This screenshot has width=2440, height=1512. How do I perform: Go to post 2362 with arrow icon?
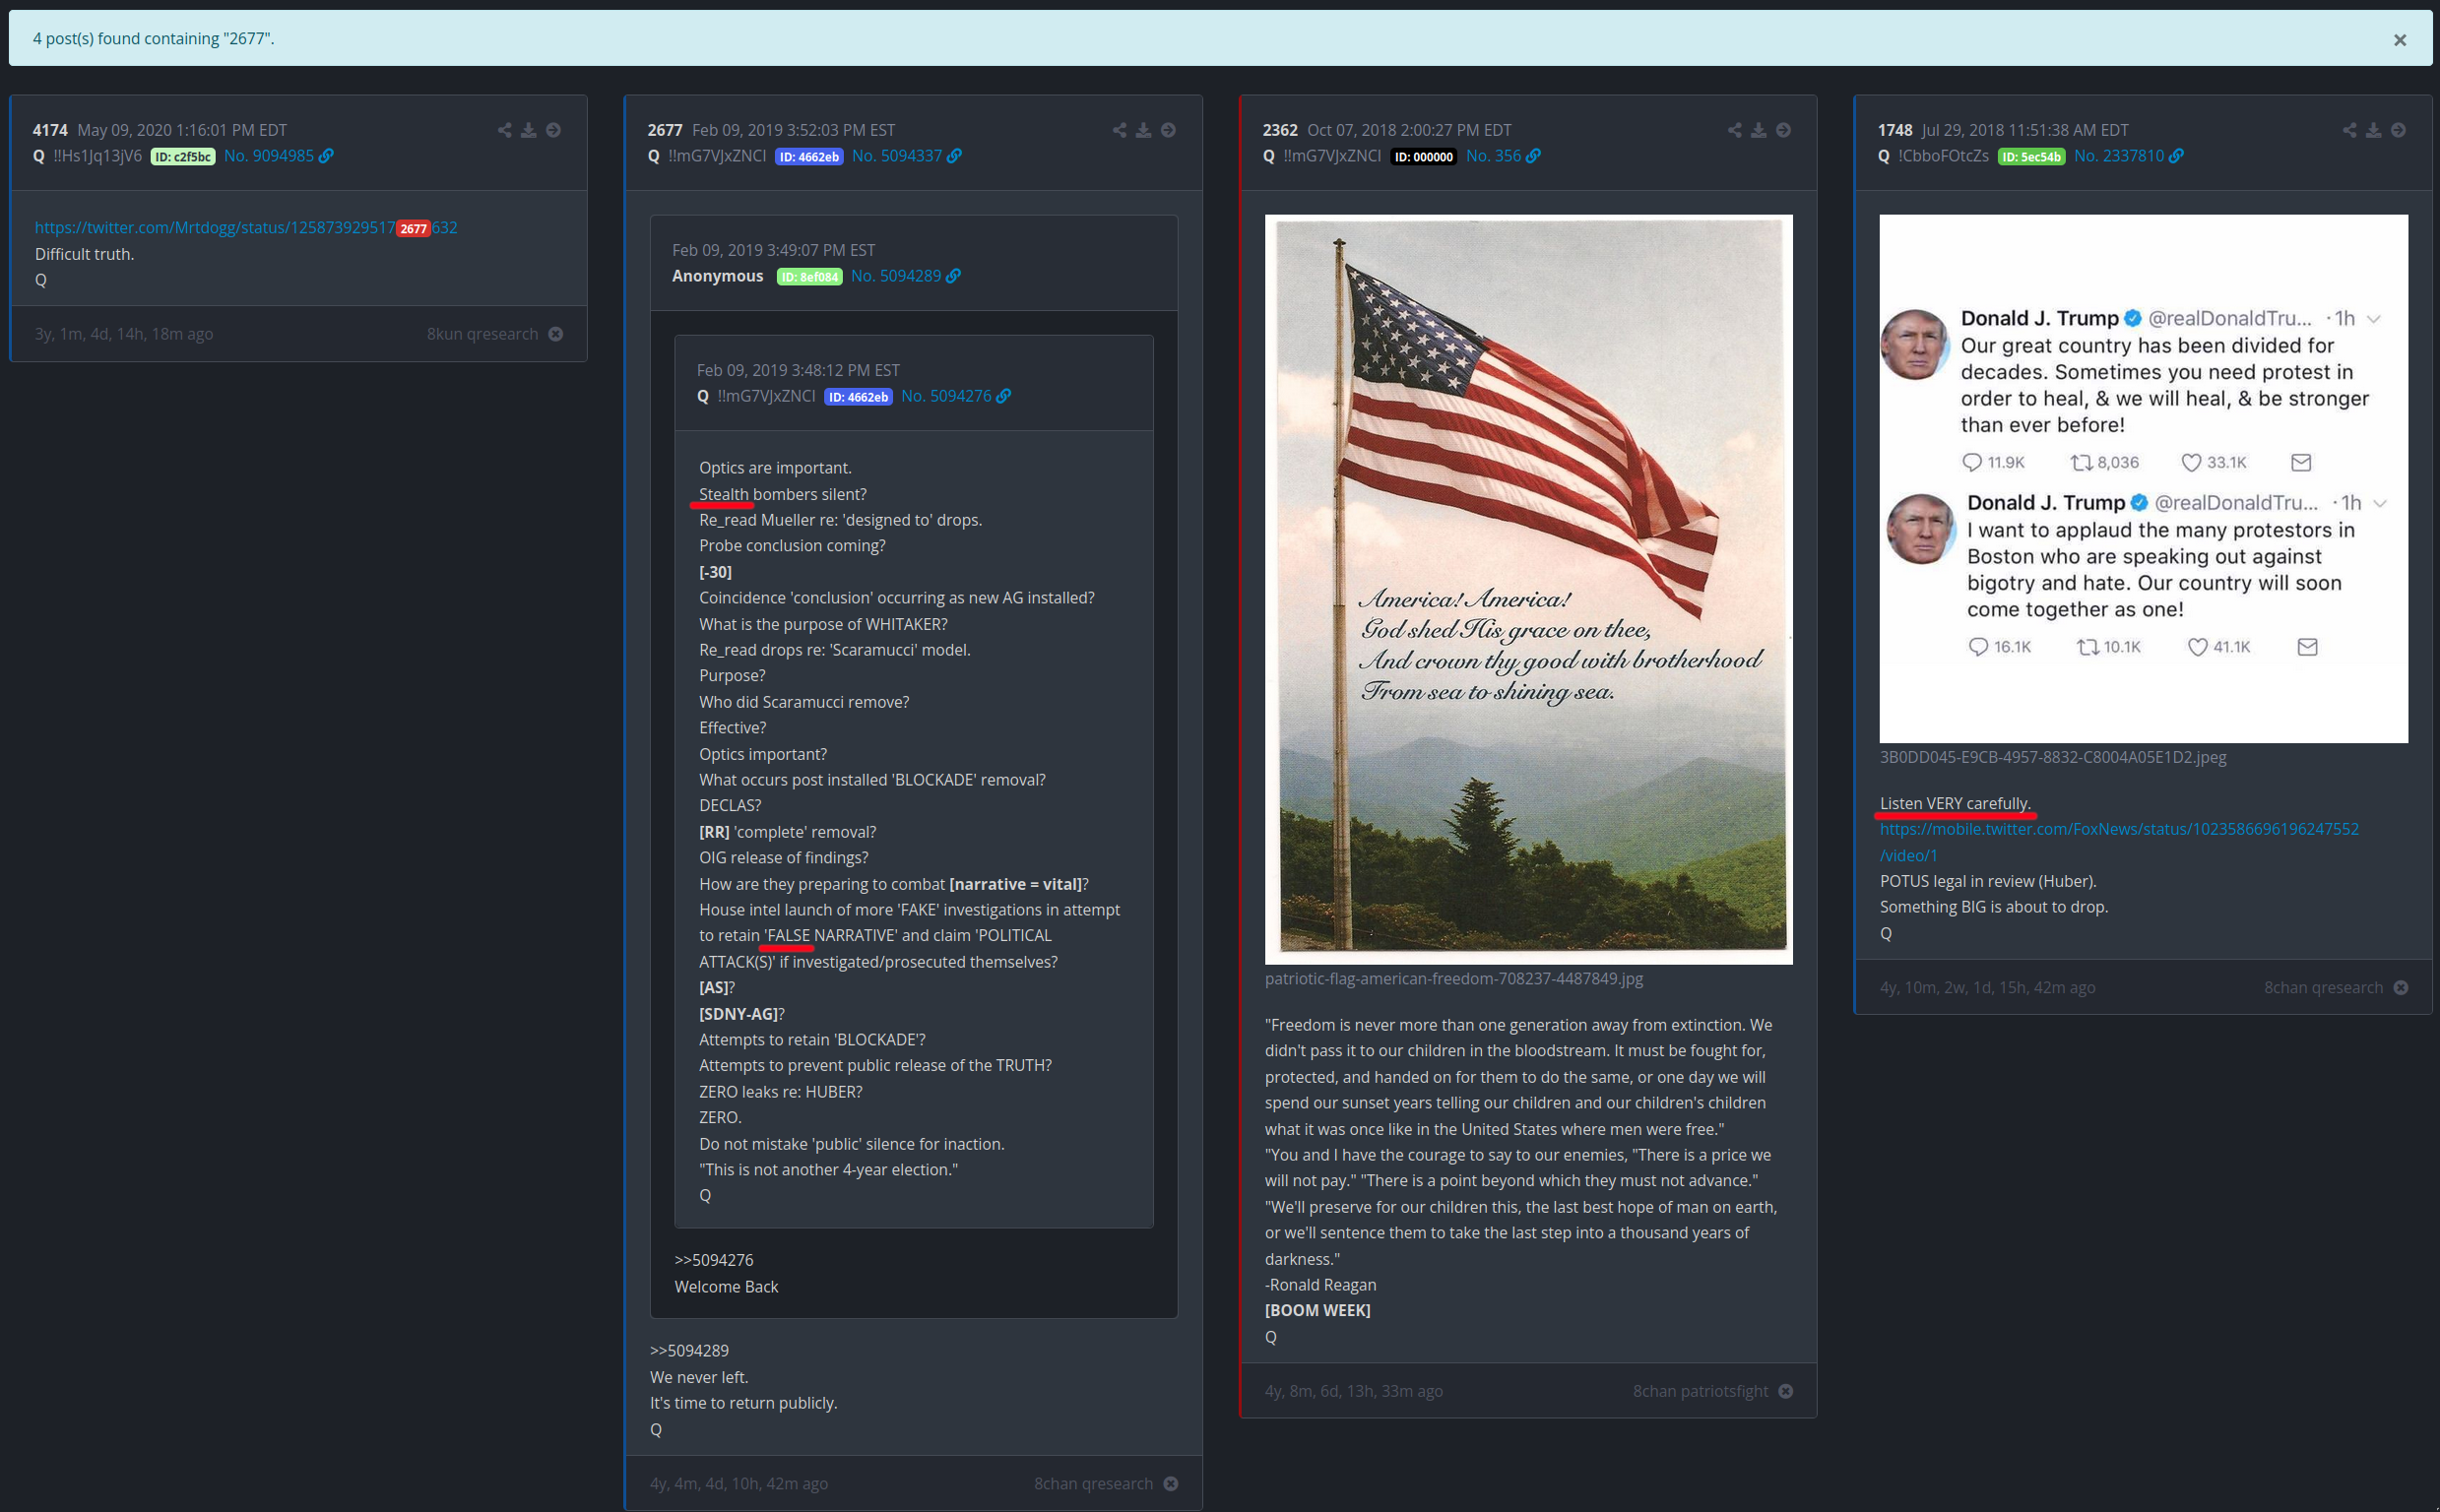(1783, 130)
